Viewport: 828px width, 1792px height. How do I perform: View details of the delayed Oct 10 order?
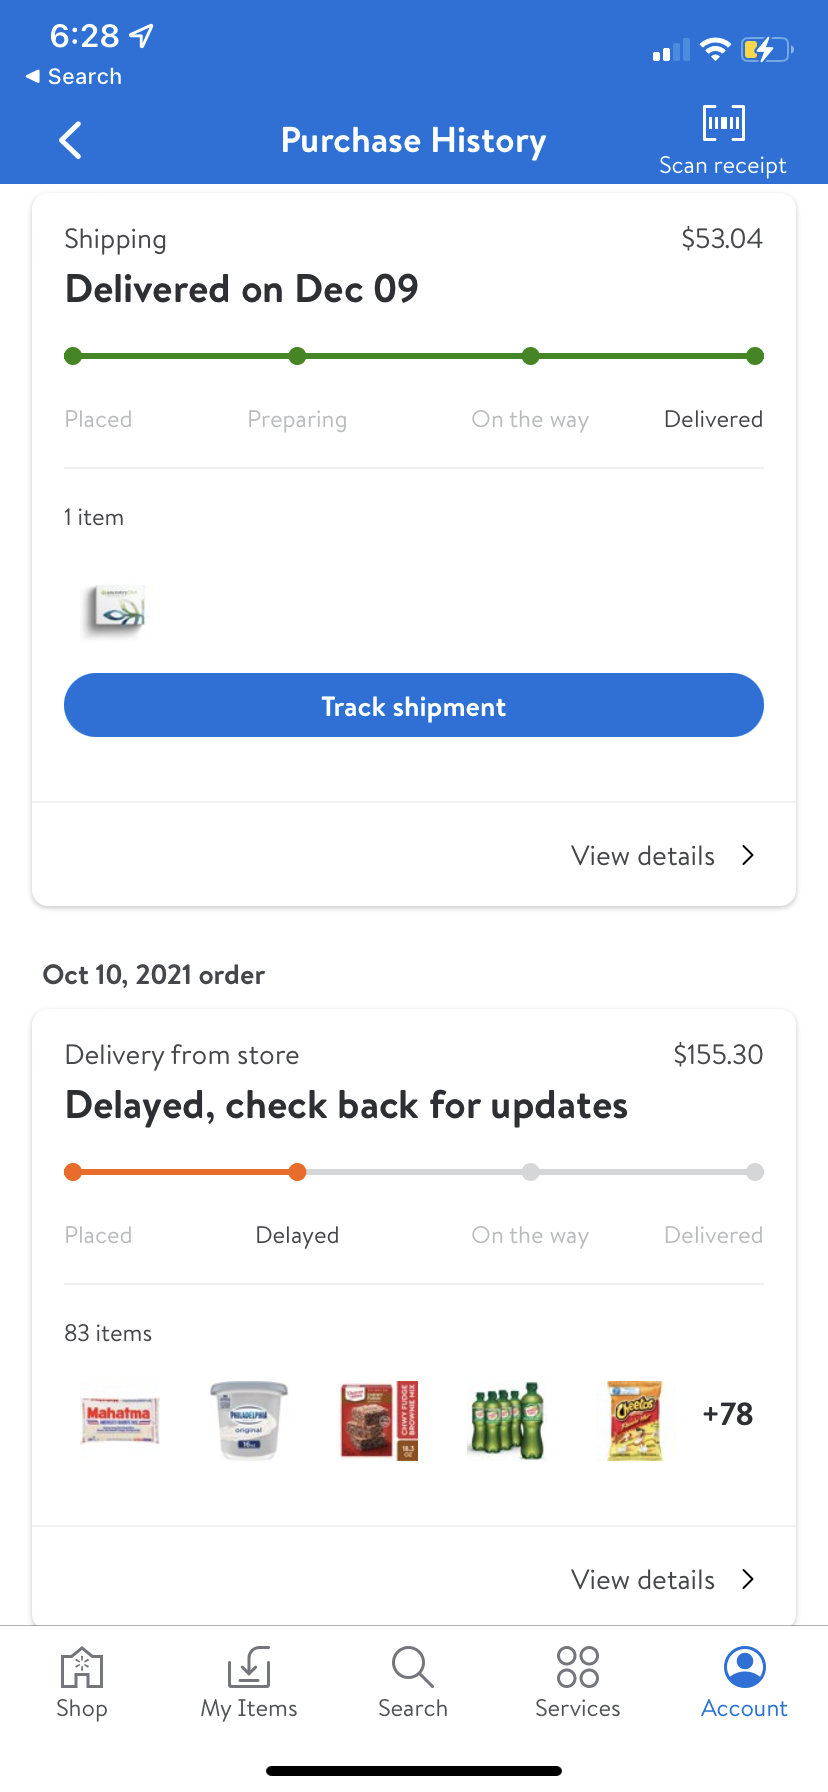[662, 1580]
